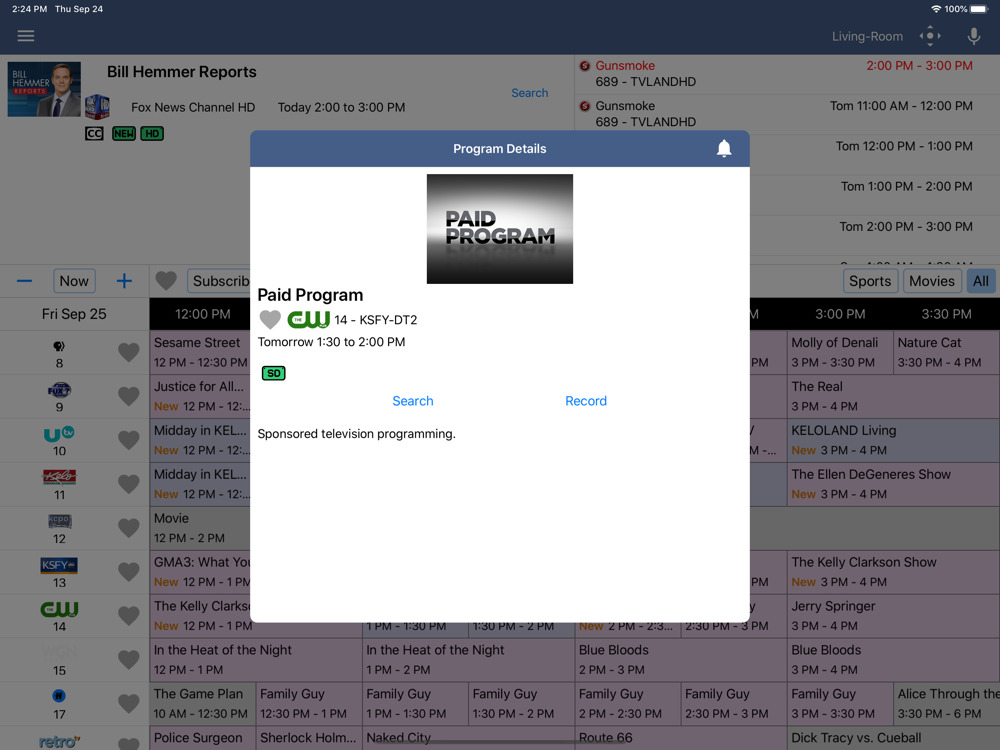The width and height of the screenshot is (1000, 750).
Task: Click the 12:00 PM time header
Action: tap(202, 314)
